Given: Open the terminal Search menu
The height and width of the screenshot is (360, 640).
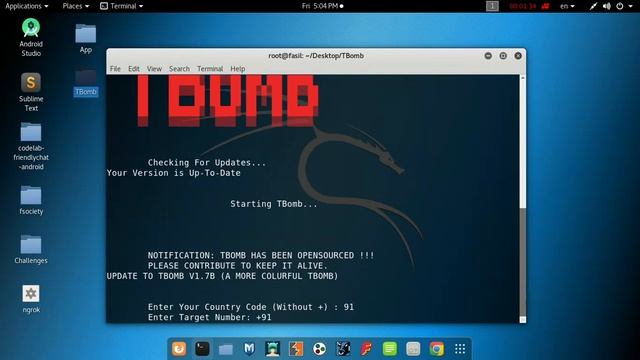Looking at the screenshot, I should pos(179,69).
